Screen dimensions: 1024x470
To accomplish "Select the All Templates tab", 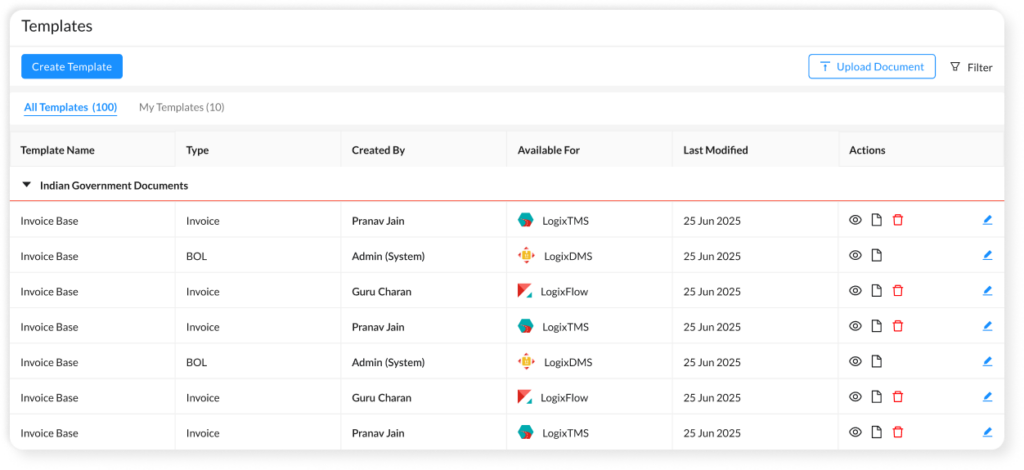I will pyautogui.click(x=70, y=107).
